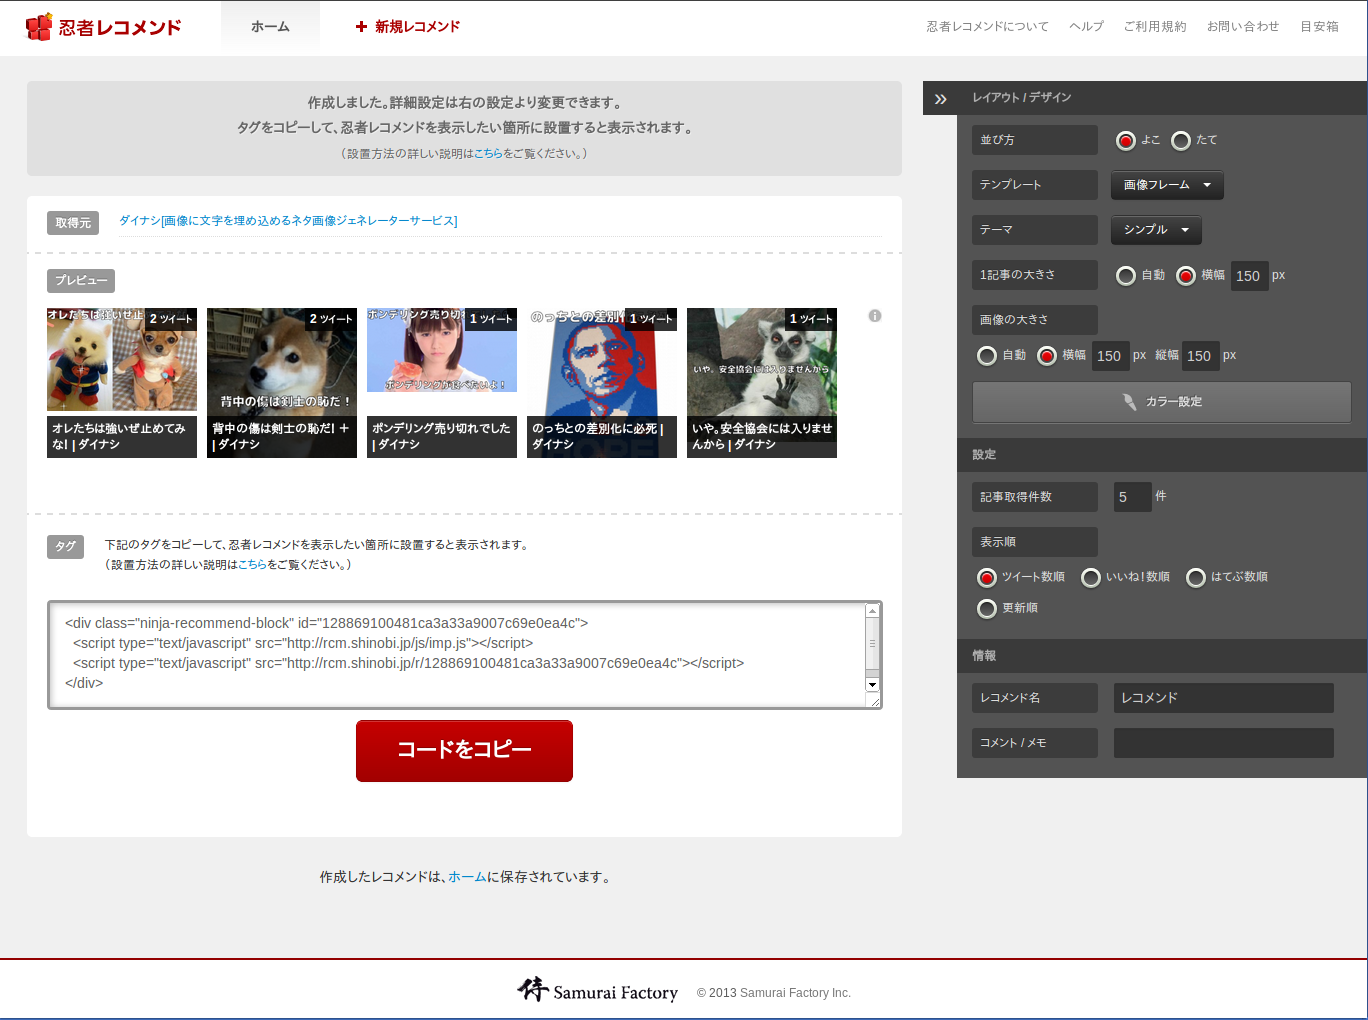Sort by ツイート数順
Screen dimensions: 1368x1020
pyautogui.click(x=987, y=578)
